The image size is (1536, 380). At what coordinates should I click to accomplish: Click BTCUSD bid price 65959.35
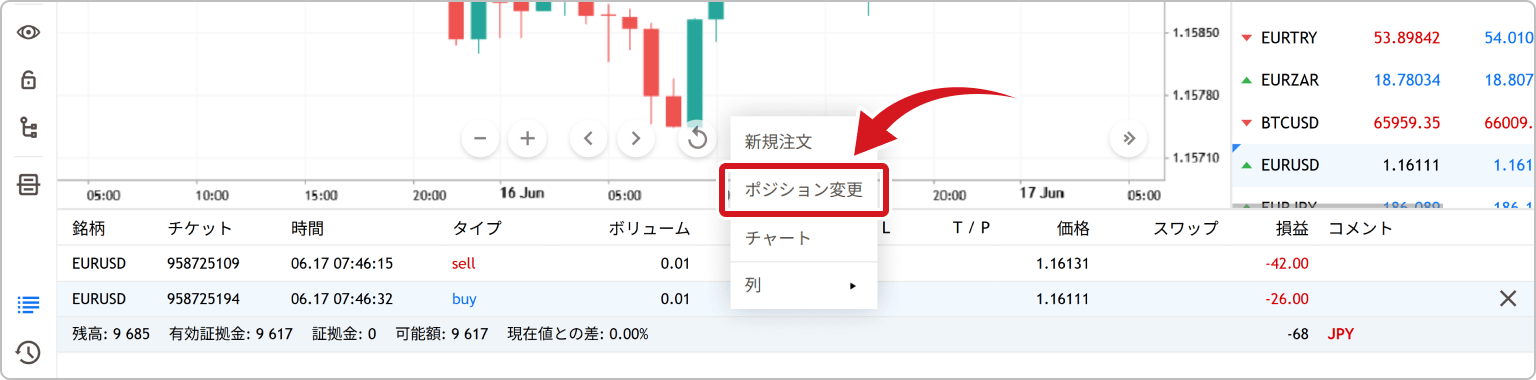coord(1407,123)
